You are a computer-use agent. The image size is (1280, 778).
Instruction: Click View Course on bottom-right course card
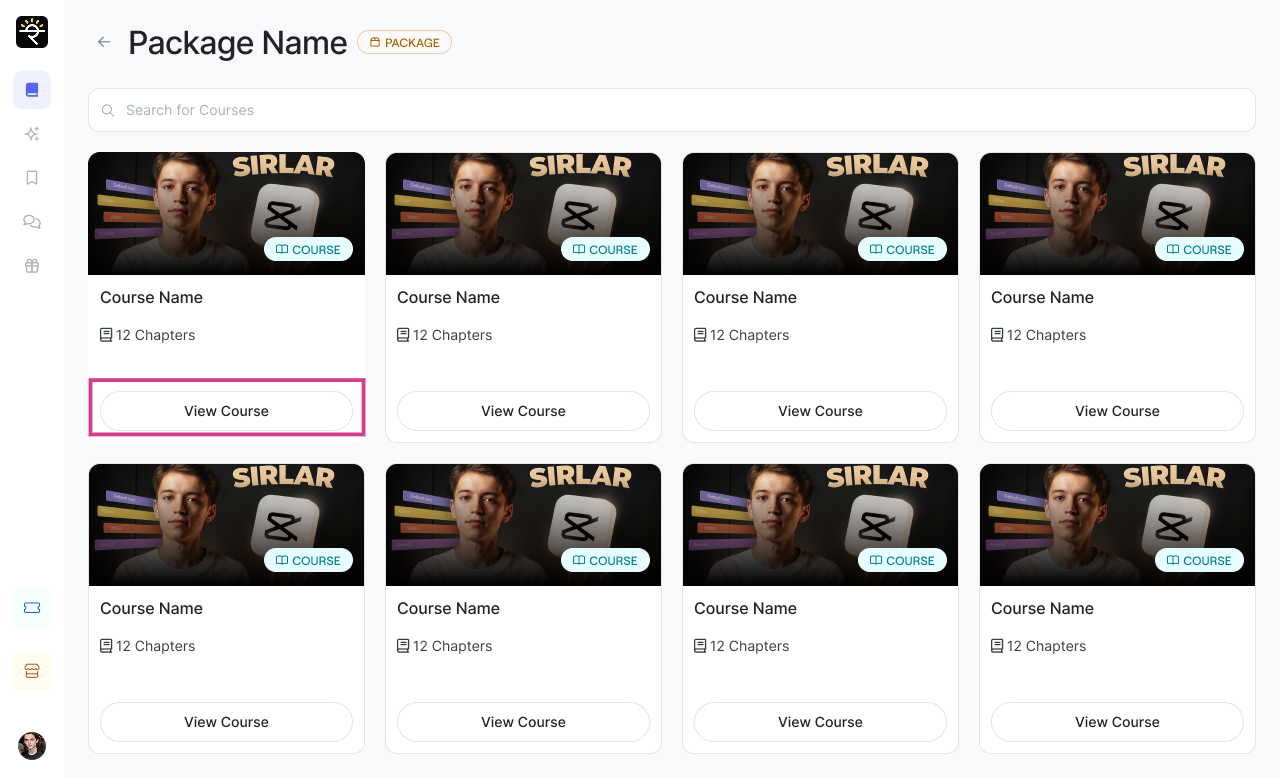click(x=1117, y=722)
